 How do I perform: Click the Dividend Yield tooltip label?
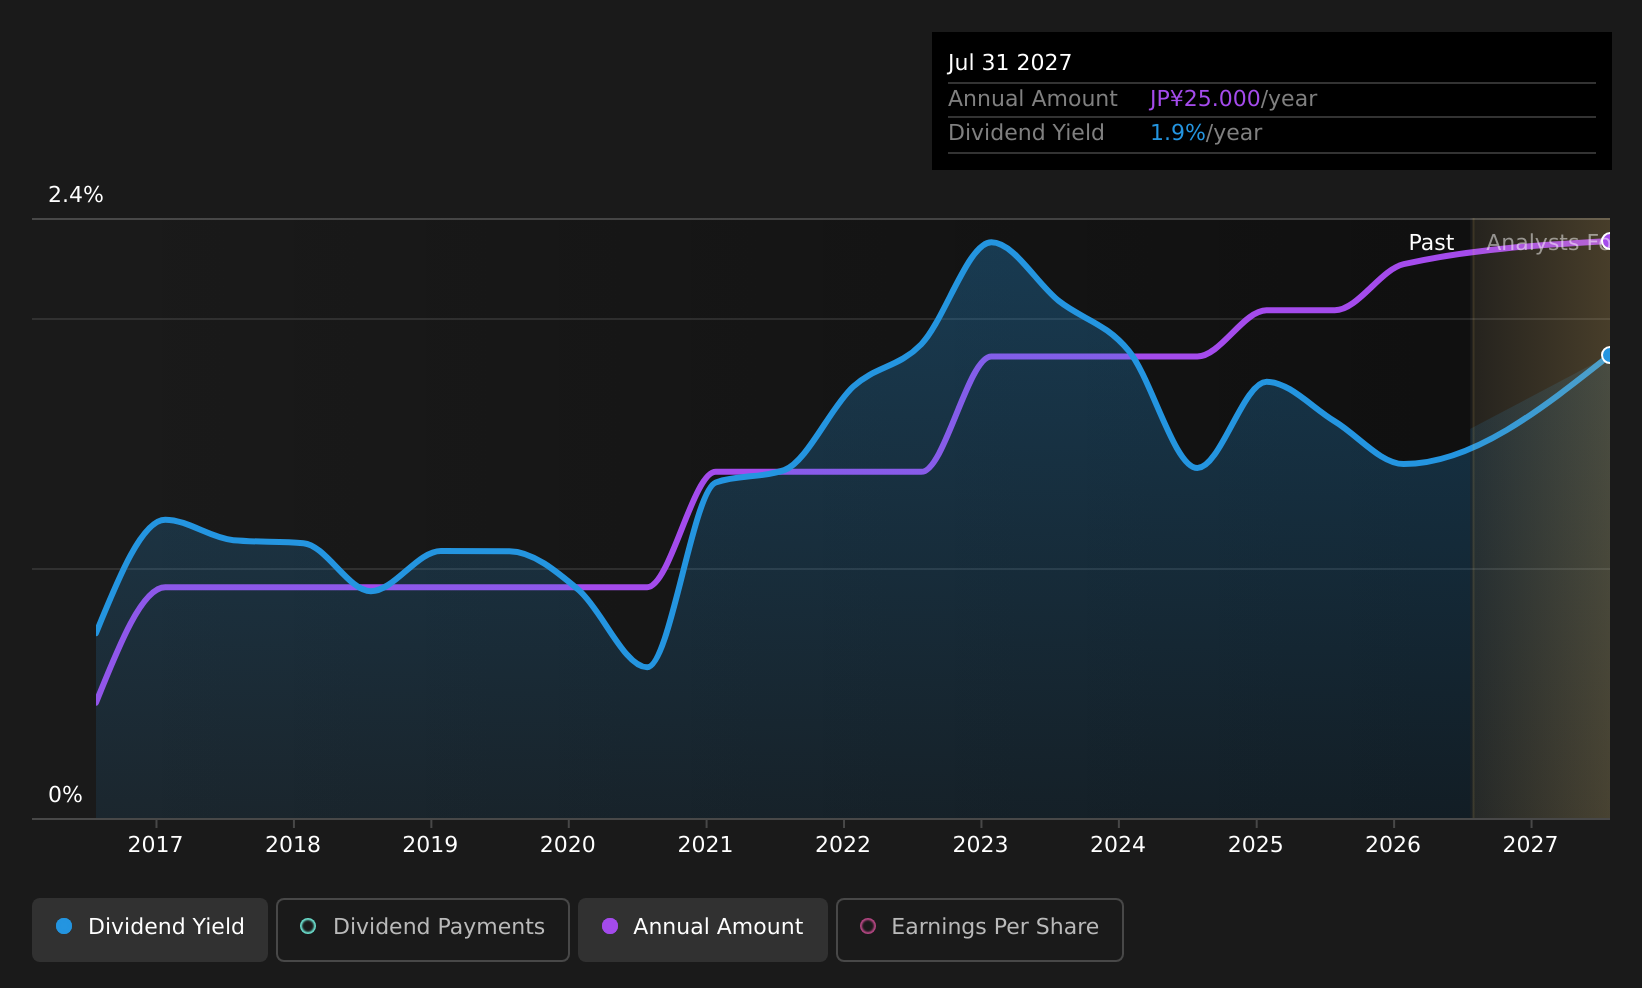(x=1026, y=133)
